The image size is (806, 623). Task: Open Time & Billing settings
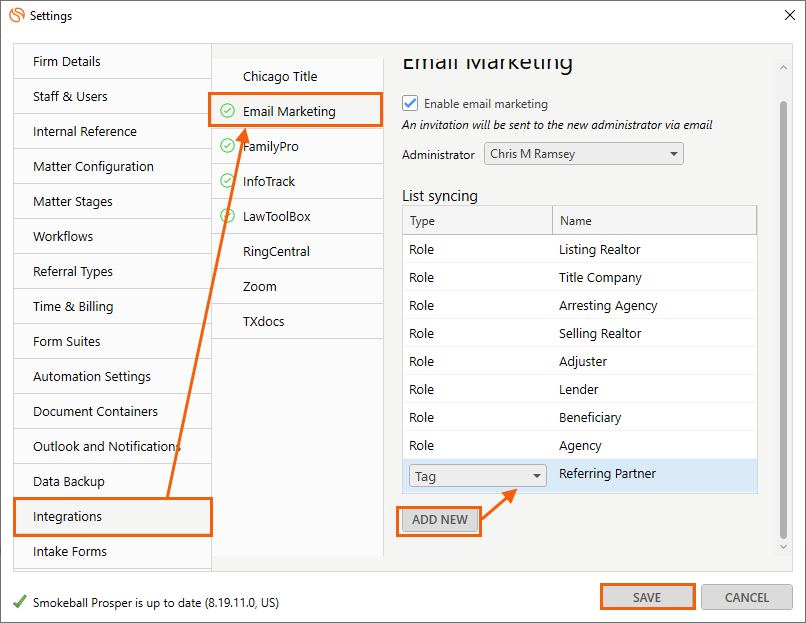click(113, 306)
